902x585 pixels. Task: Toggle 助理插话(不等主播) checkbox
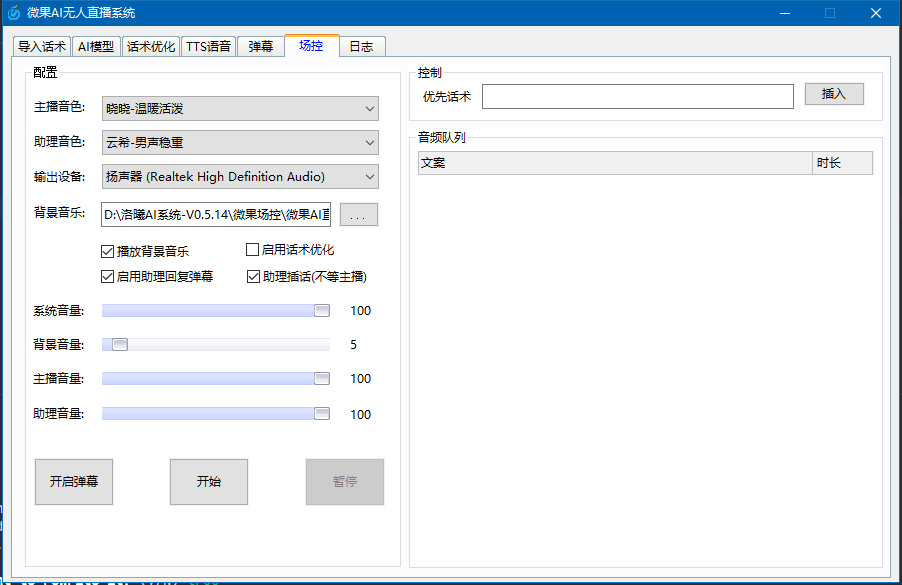tap(253, 275)
